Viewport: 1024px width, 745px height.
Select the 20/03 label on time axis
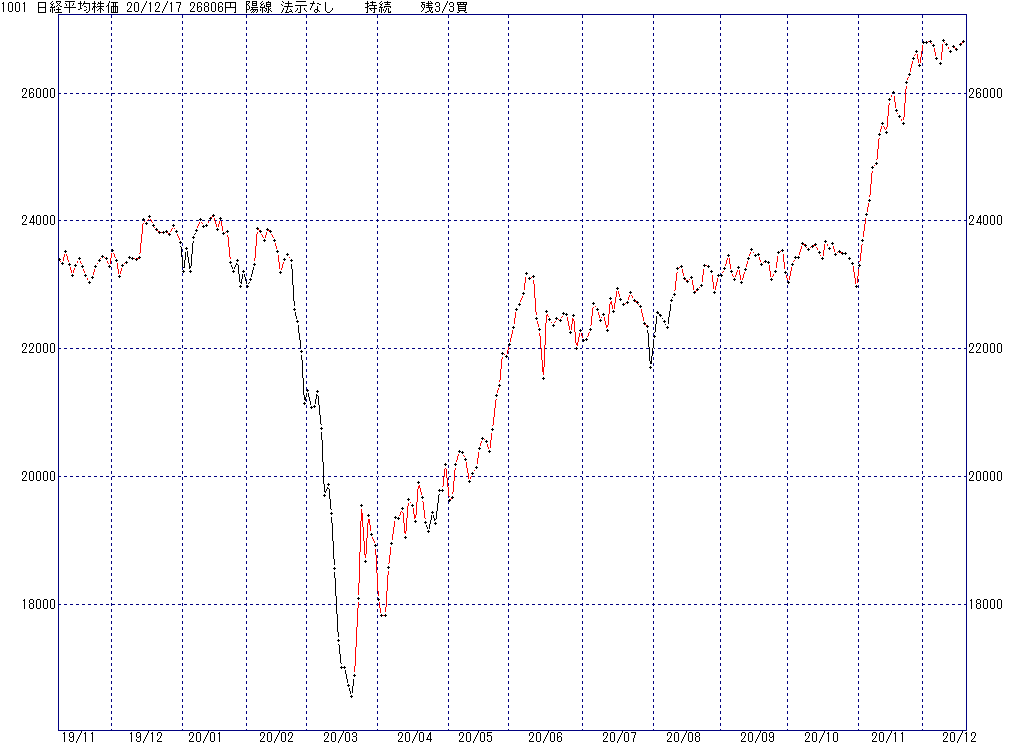340,737
